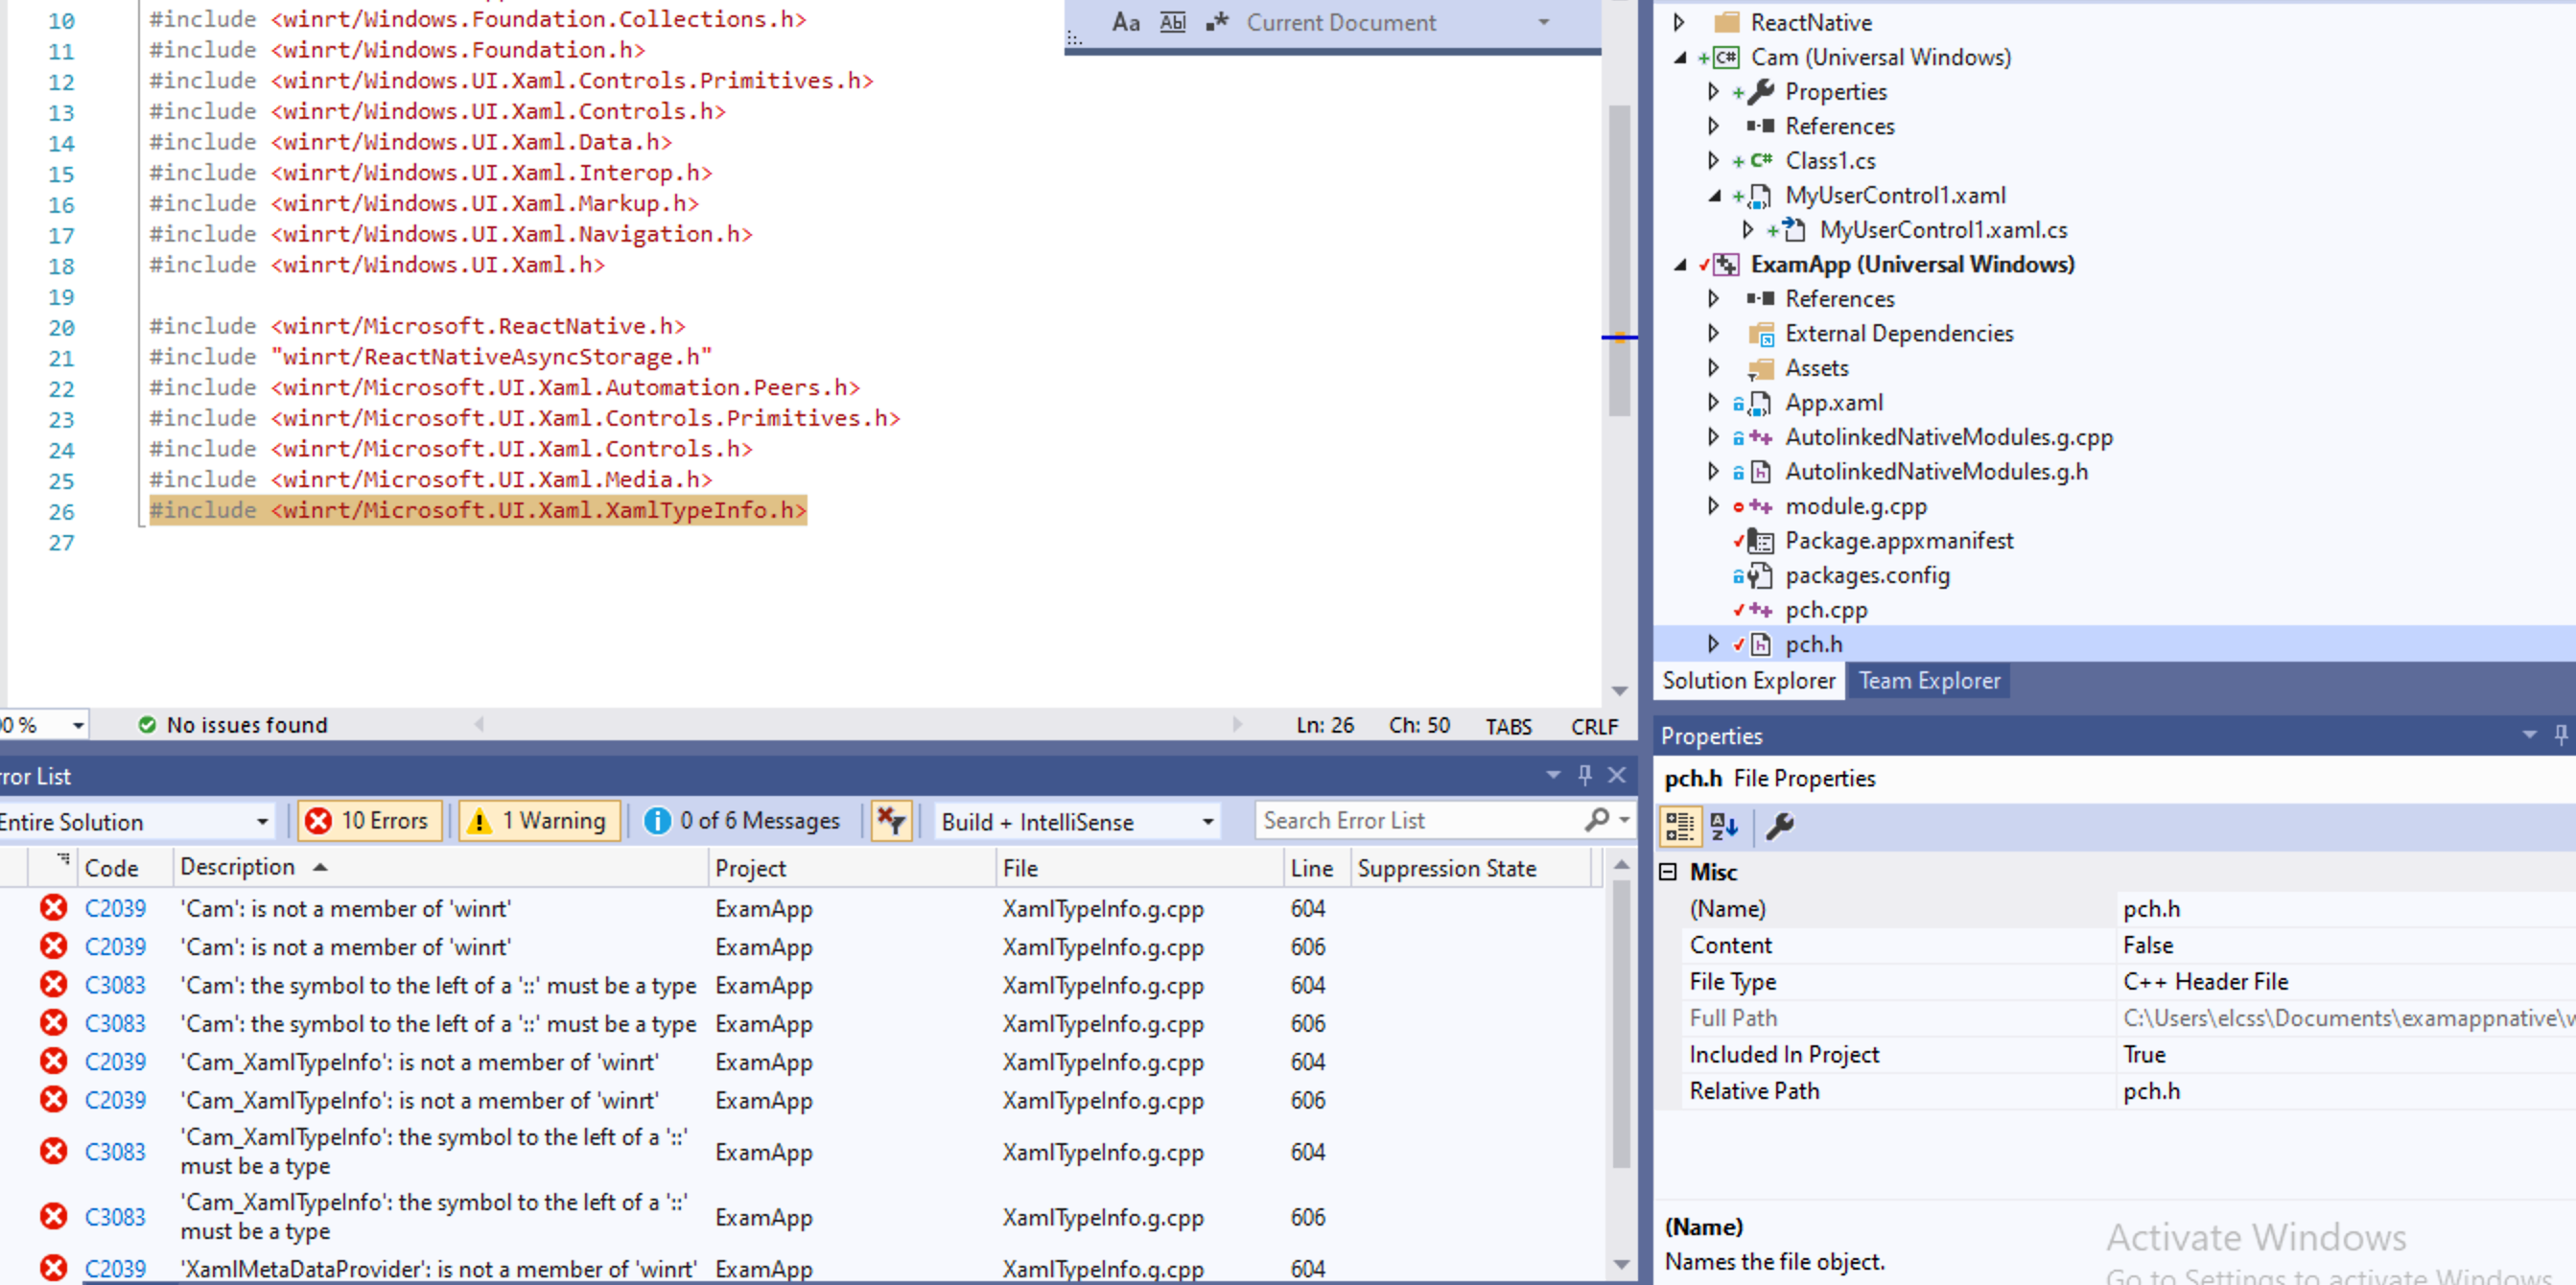Toggle Match Whole Word in the find control
Screen dimensions: 2576x1285
pos(1171,22)
